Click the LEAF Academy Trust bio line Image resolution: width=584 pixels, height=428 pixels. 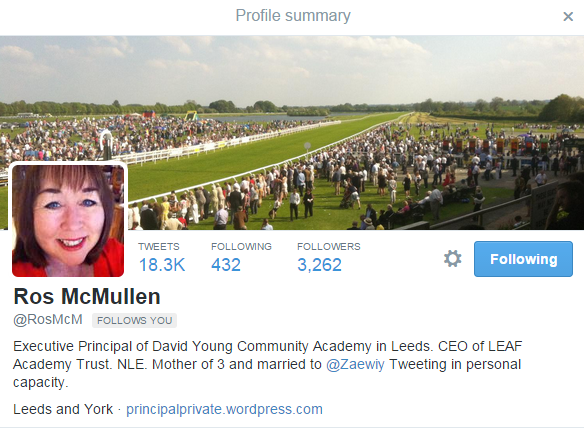coord(267,364)
